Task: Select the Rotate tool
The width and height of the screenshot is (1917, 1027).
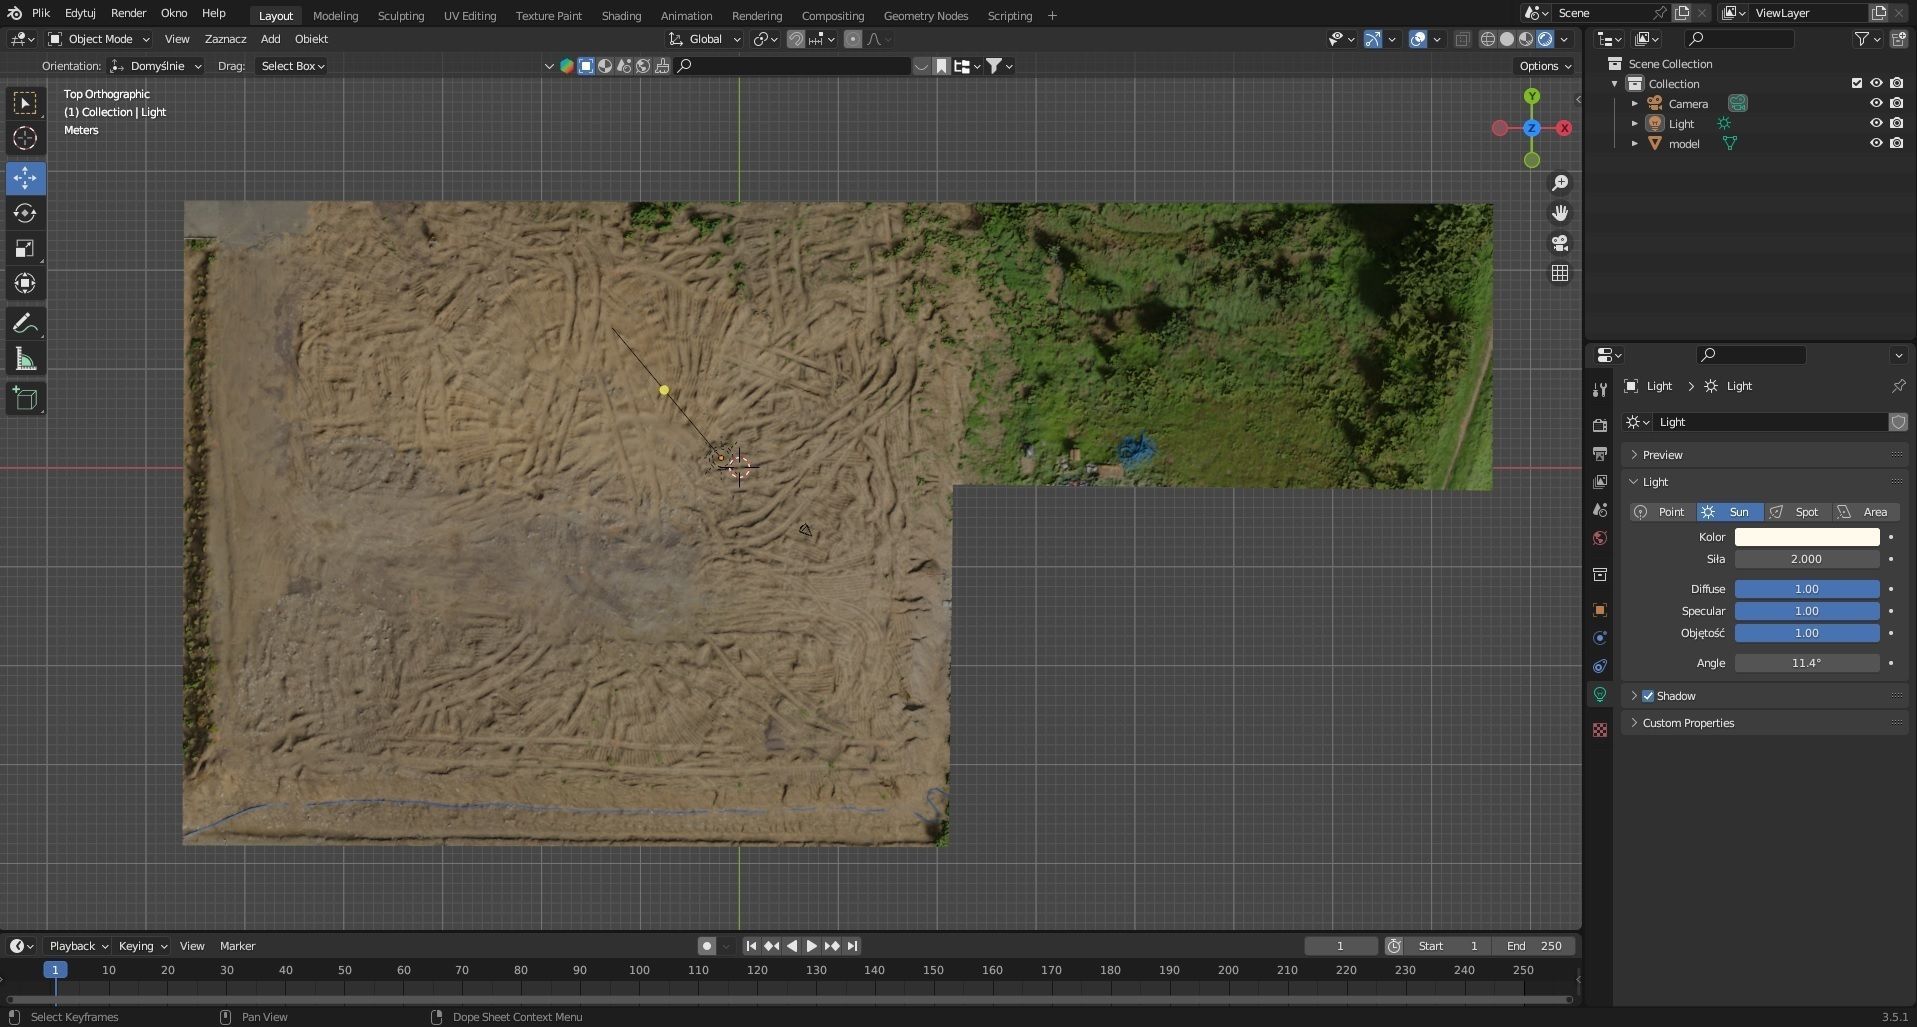Action: point(25,213)
